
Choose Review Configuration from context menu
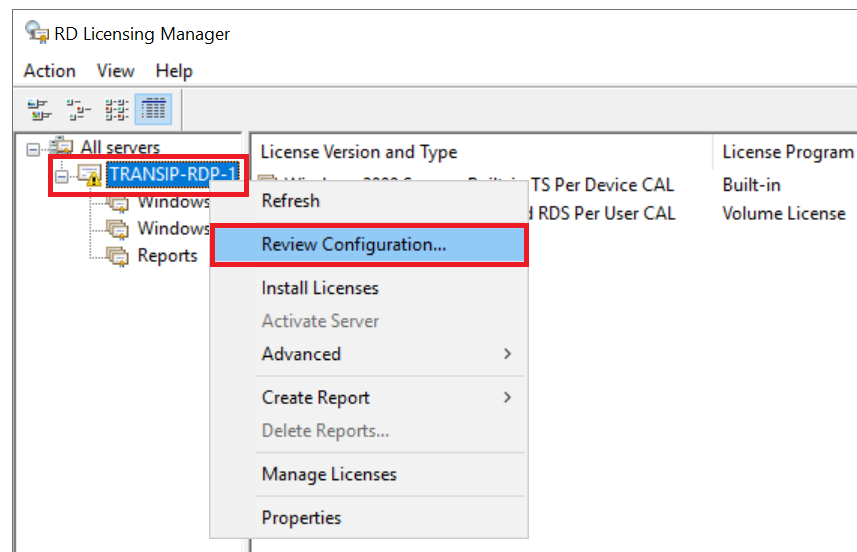point(369,245)
